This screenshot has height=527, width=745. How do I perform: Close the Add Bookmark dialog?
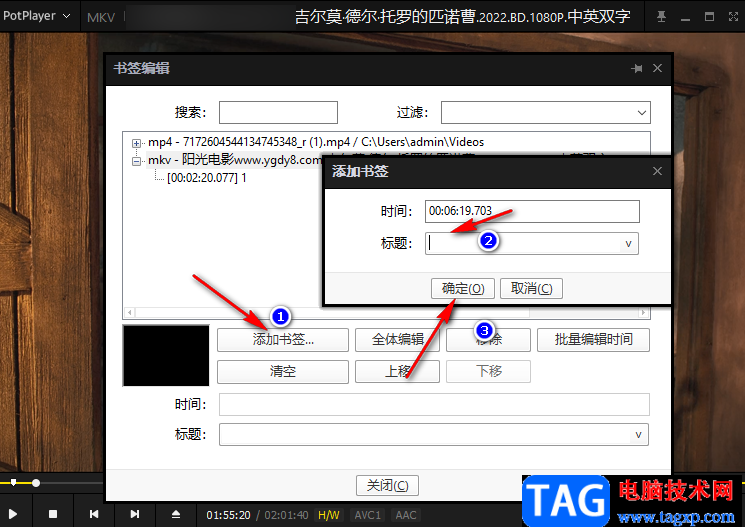click(657, 171)
